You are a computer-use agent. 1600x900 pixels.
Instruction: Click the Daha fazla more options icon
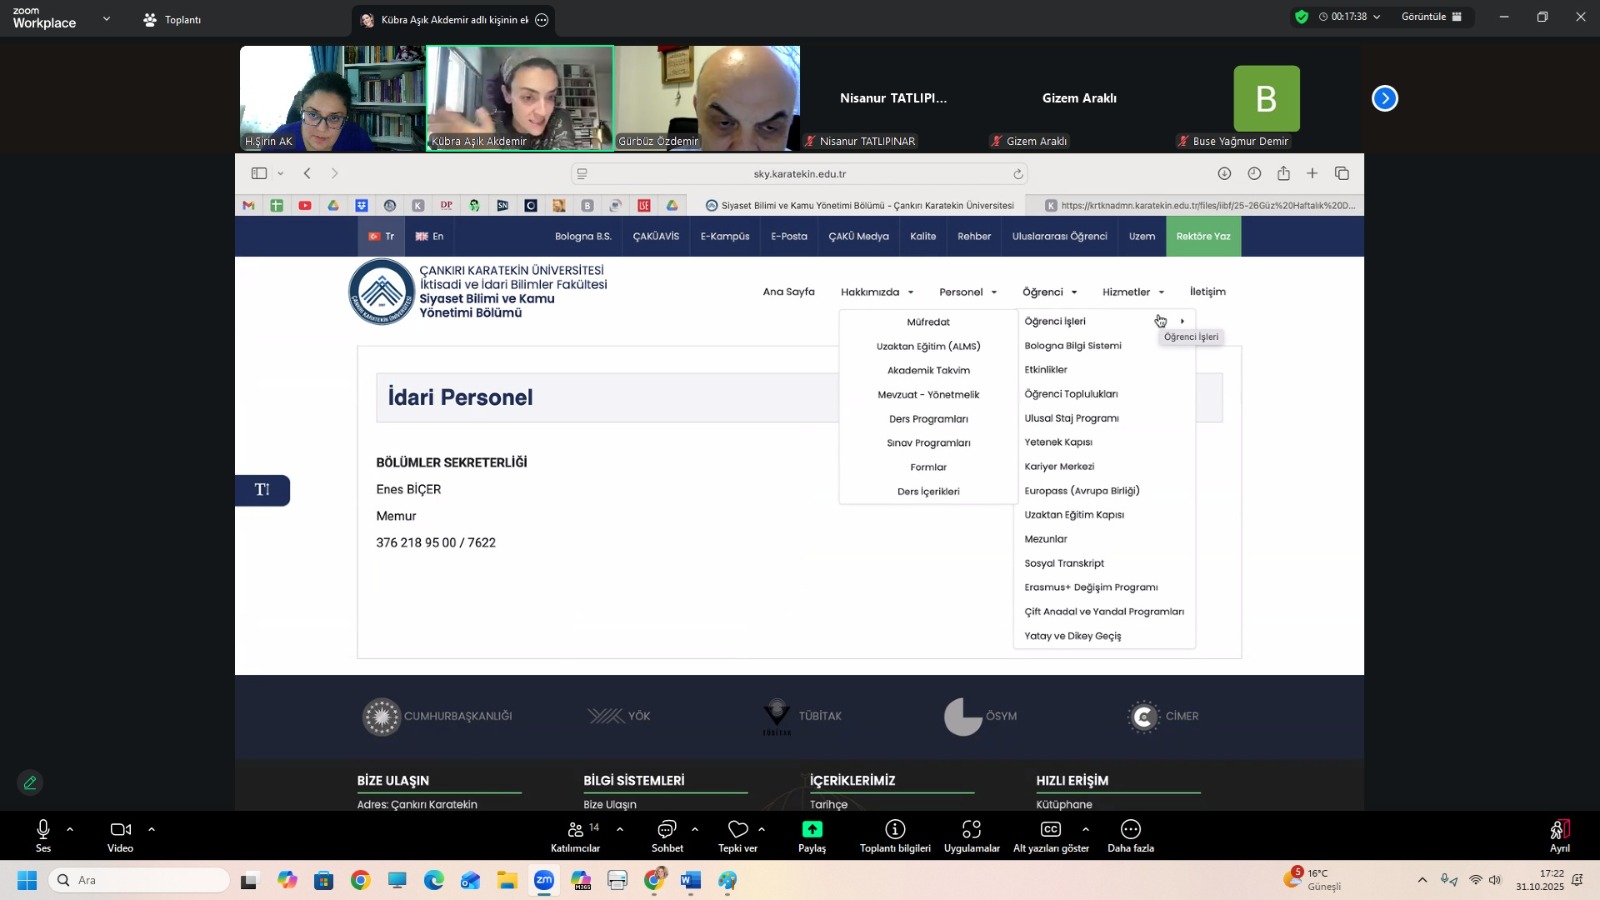click(x=1130, y=836)
